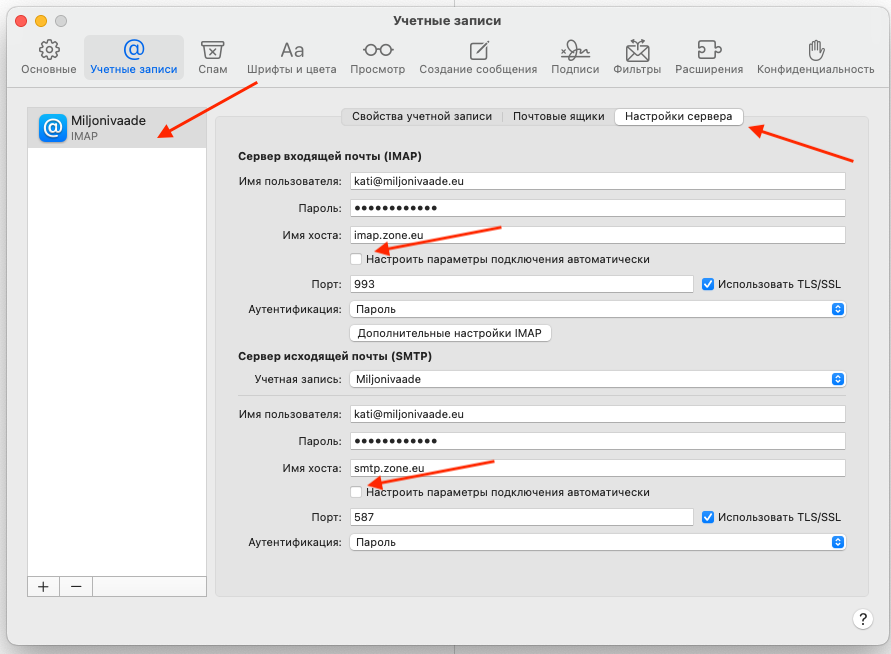891x654 pixels.
Task: Open the Подписи signatures pane
Action: pos(575,57)
